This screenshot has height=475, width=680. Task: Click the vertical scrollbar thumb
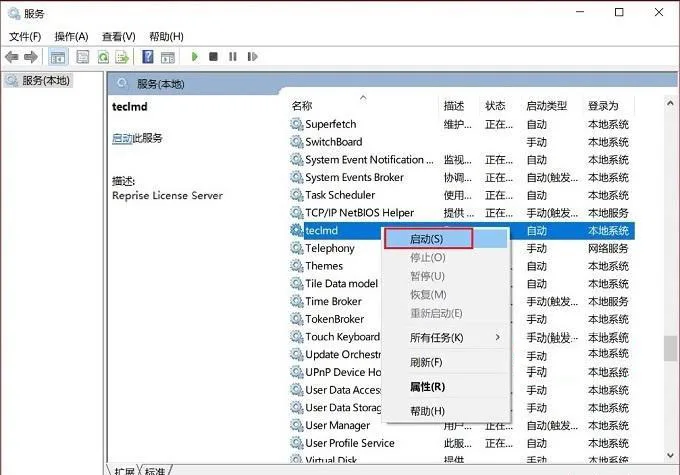(x=670, y=348)
